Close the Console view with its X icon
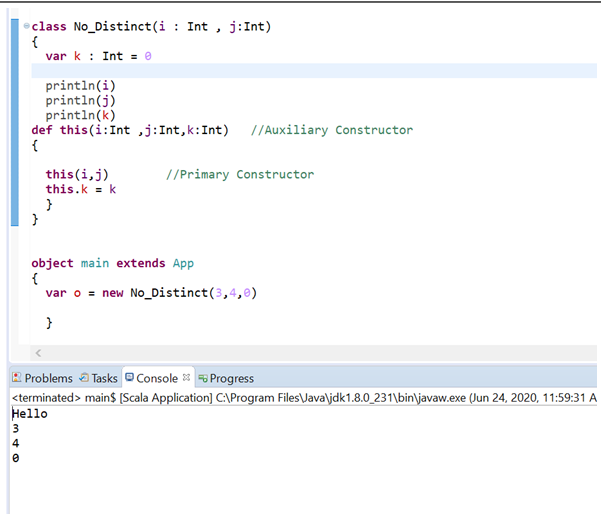The image size is (601, 514). click(x=186, y=377)
